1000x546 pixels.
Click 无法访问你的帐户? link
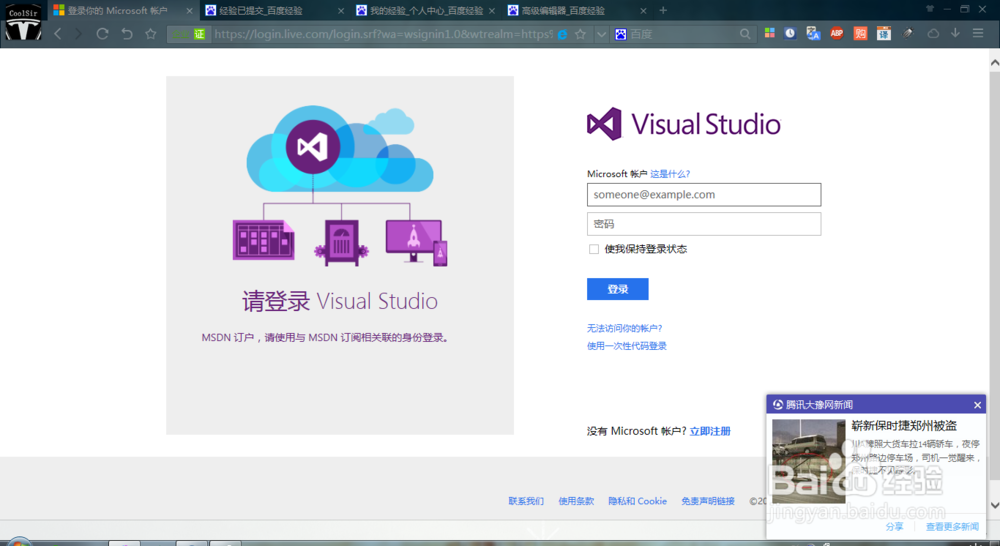coord(624,328)
